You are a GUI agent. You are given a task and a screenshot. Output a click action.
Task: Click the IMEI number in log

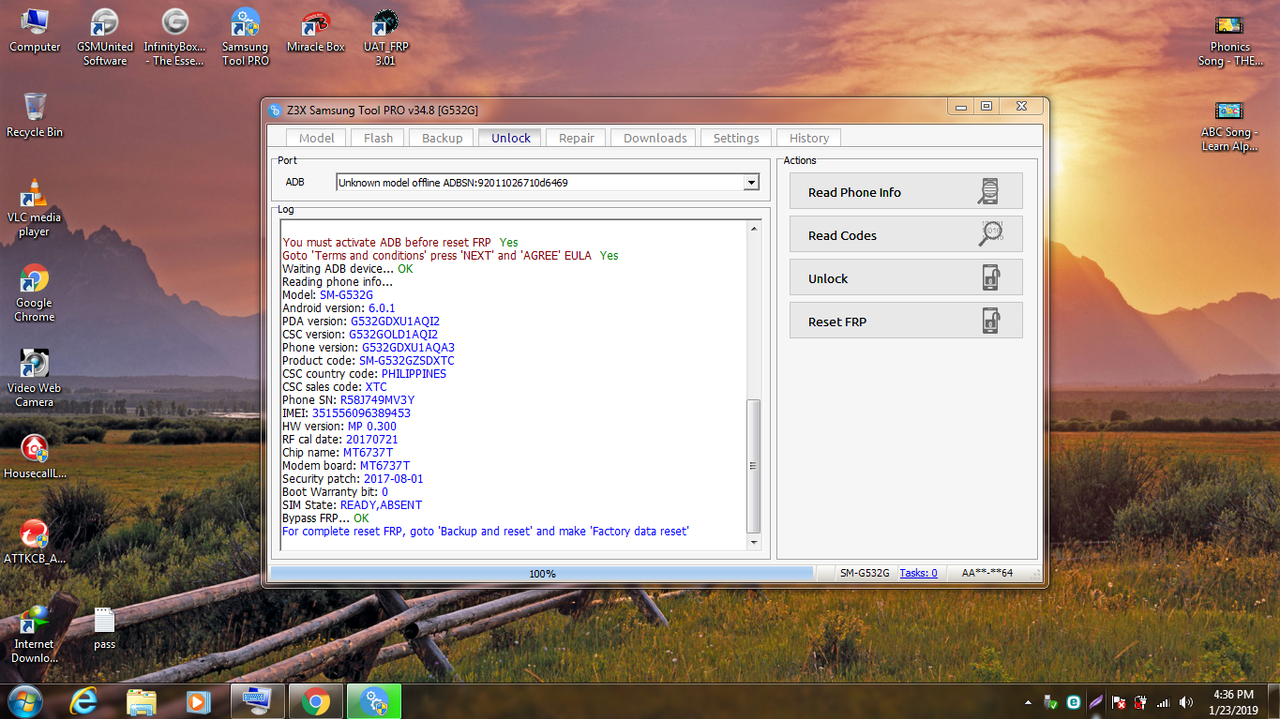coord(361,413)
